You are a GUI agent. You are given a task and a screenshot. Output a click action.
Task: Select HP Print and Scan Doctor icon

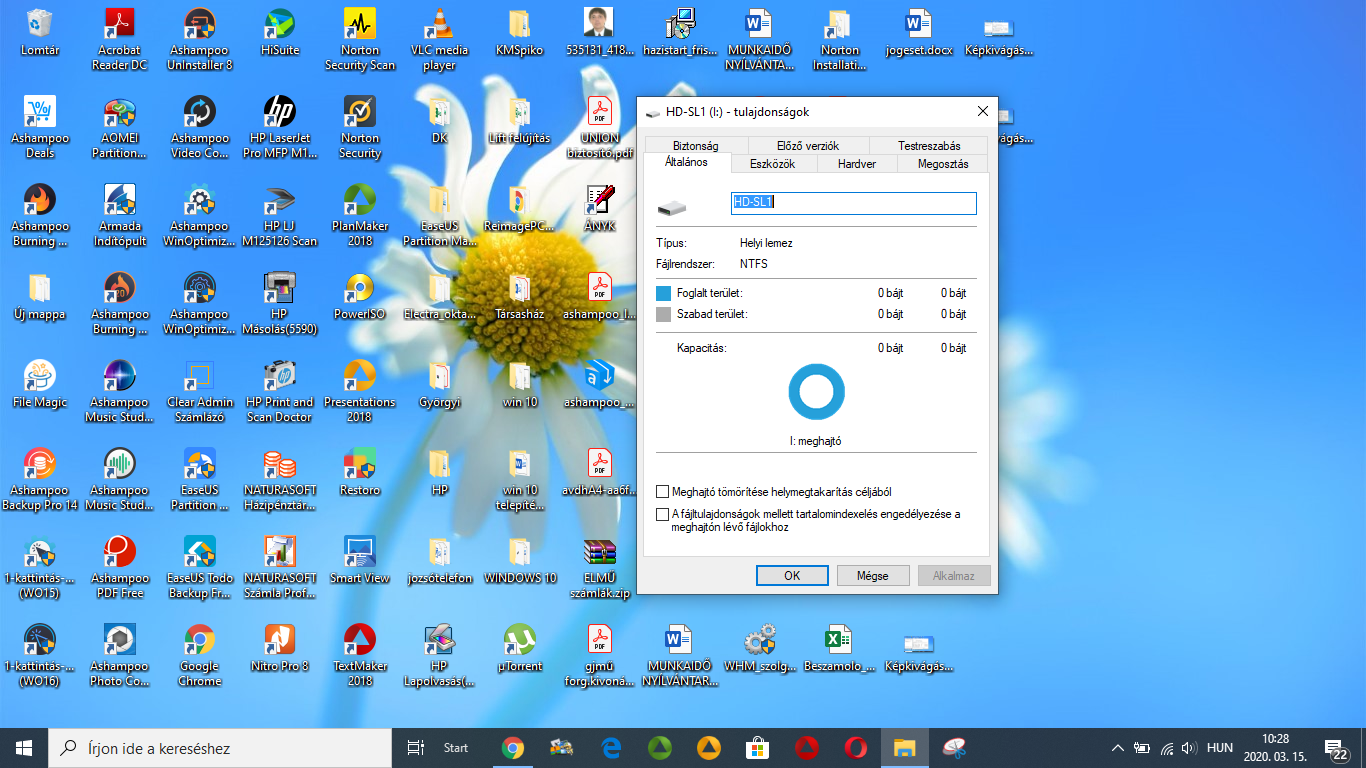coord(280,392)
